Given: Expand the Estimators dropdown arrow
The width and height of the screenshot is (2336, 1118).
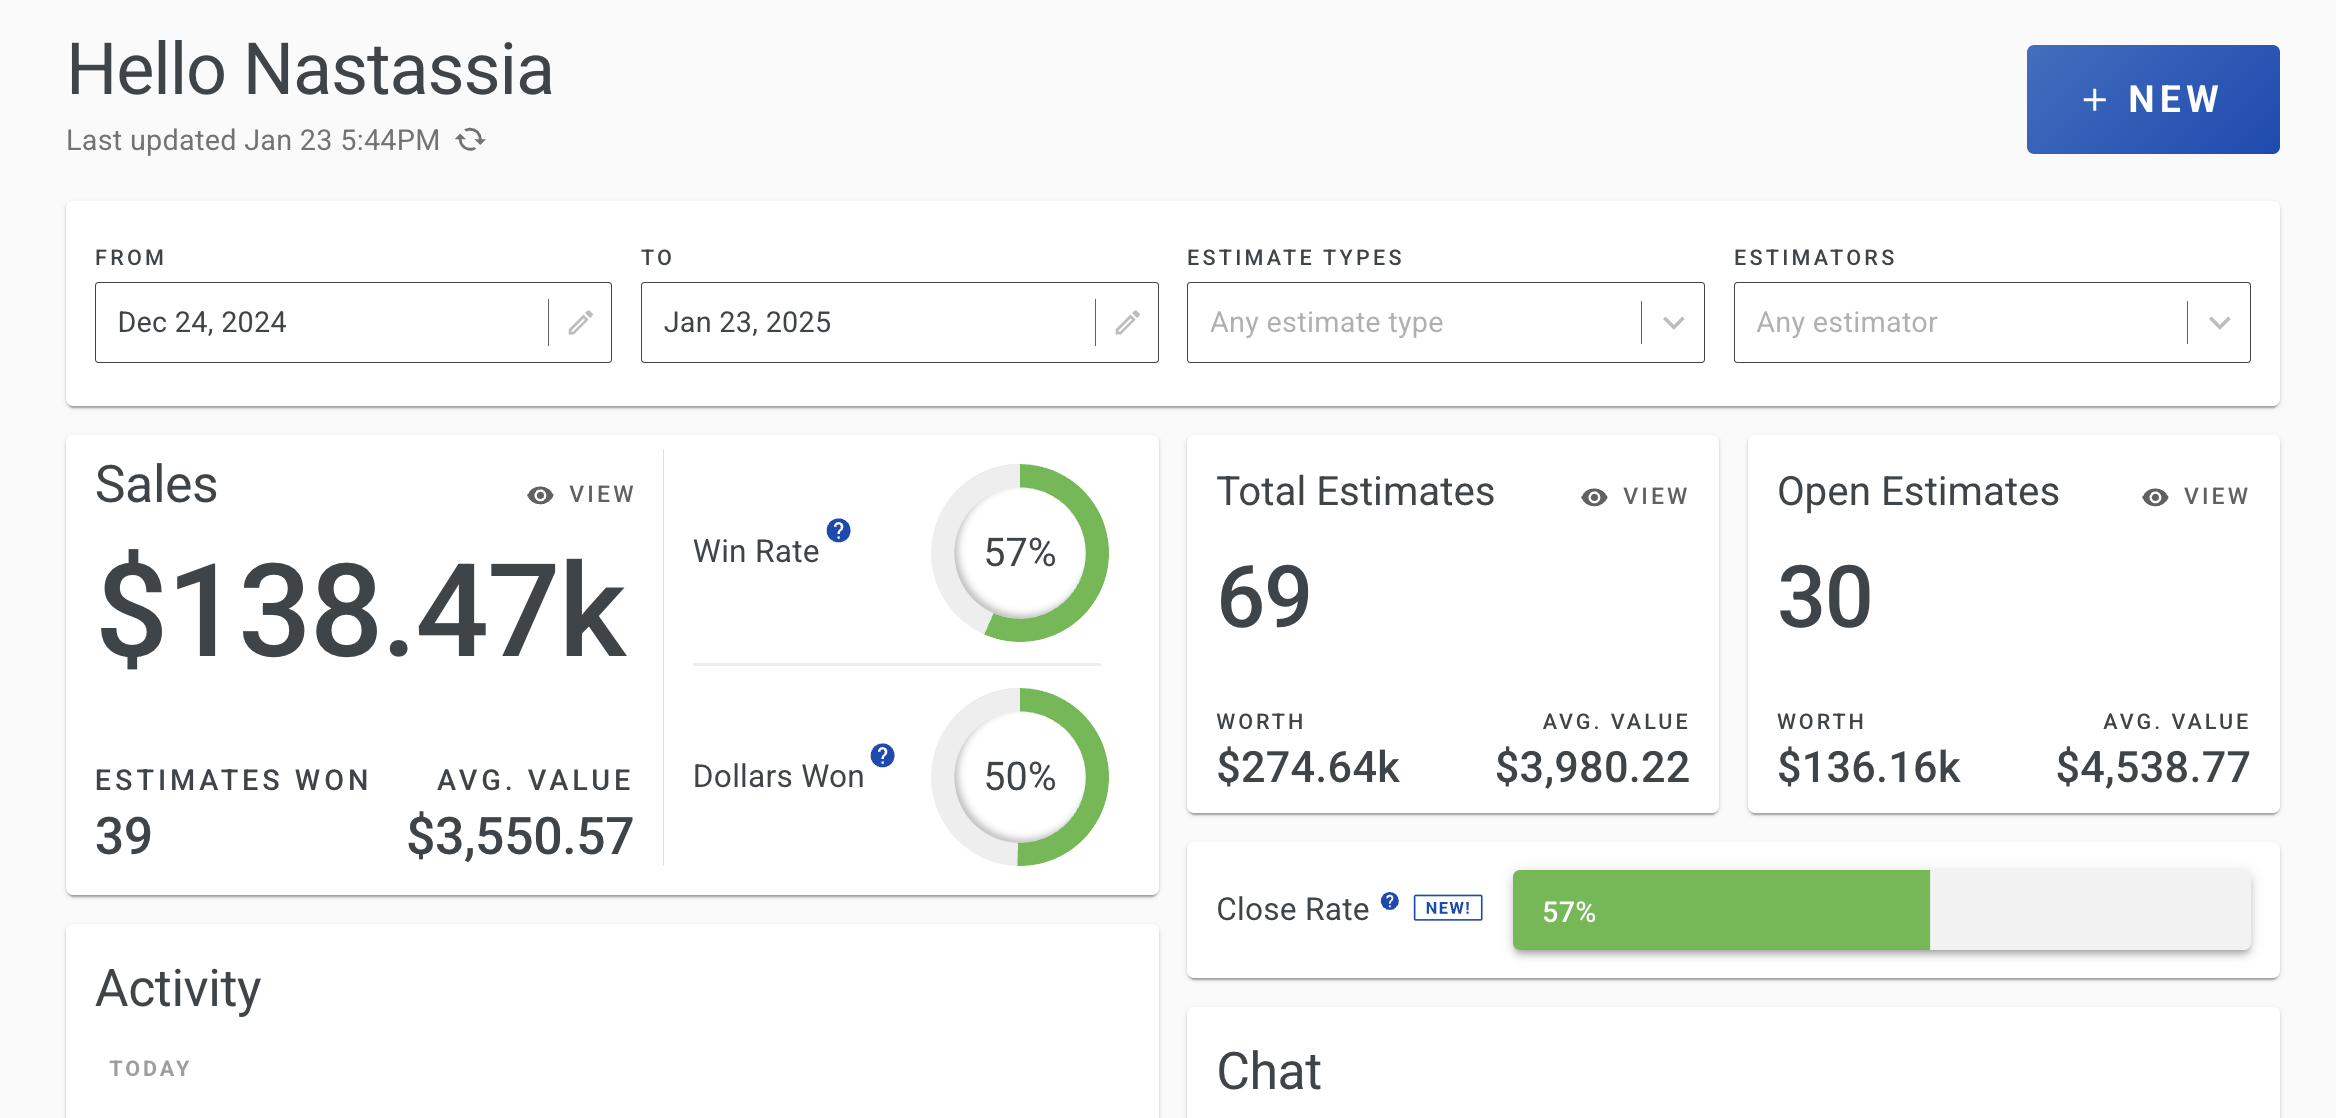Looking at the screenshot, I should [2220, 322].
